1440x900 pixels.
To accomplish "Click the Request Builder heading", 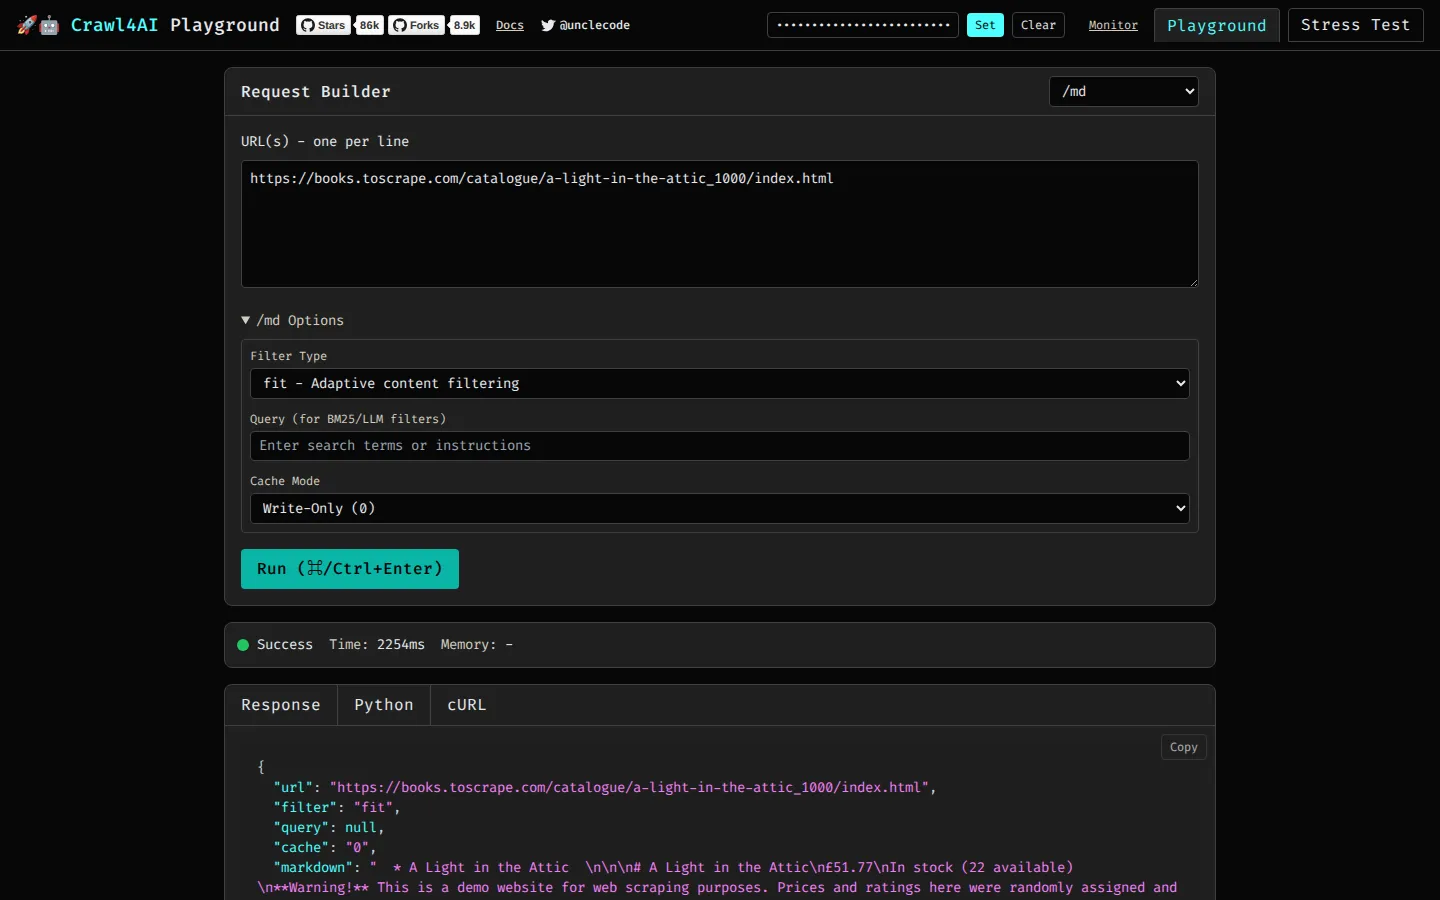I will (316, 92).
